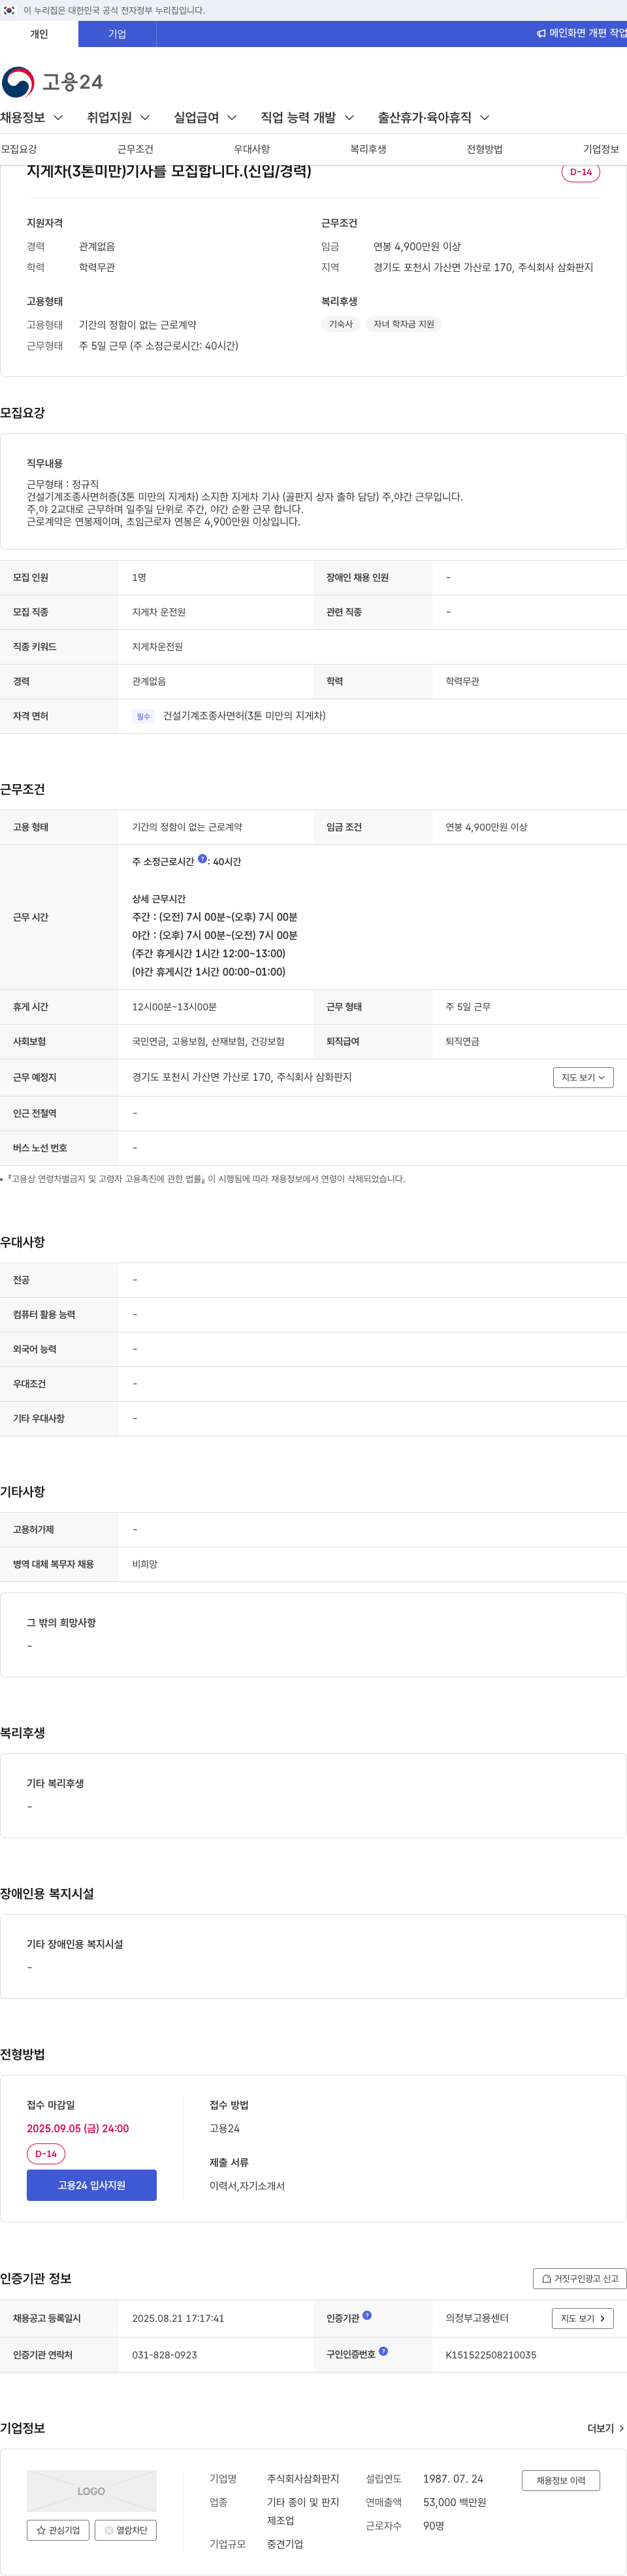Image resolution: width=627 pixels, height=2576 pixels.
Task: Expand the 출산휴가·육아휴직 menu
Action: pos(433,118)
